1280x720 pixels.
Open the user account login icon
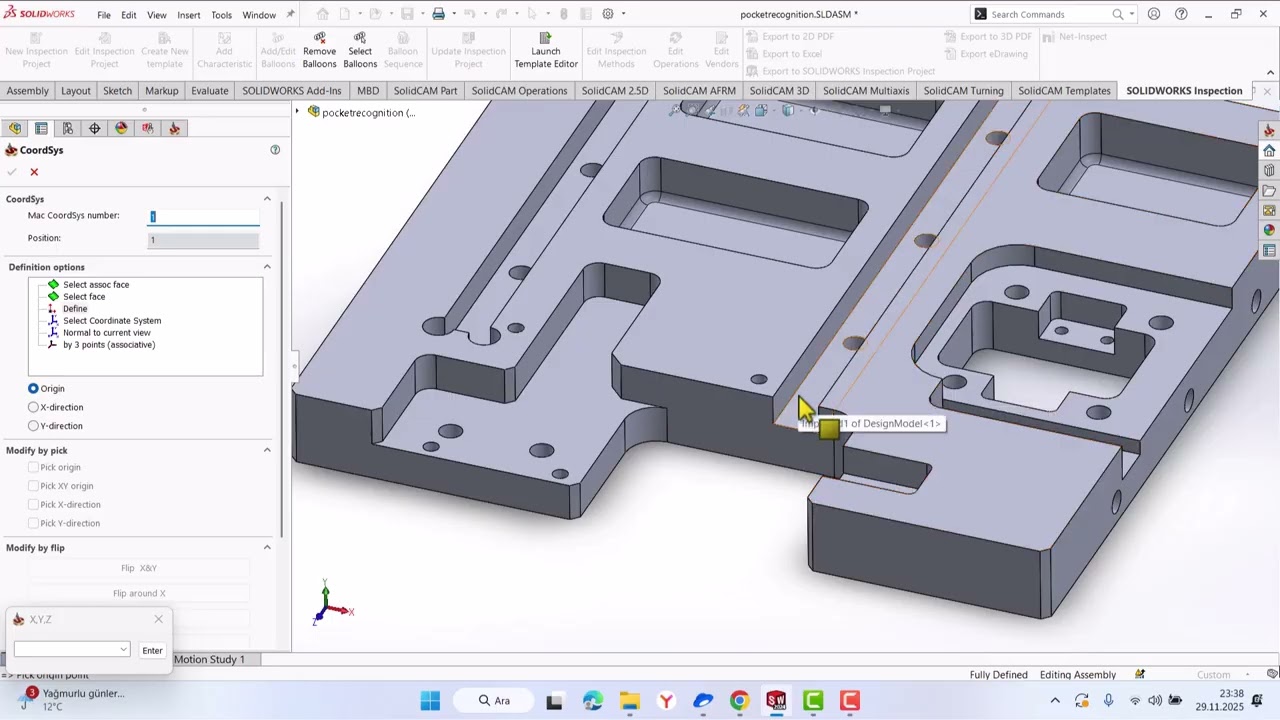point(1154,14)
